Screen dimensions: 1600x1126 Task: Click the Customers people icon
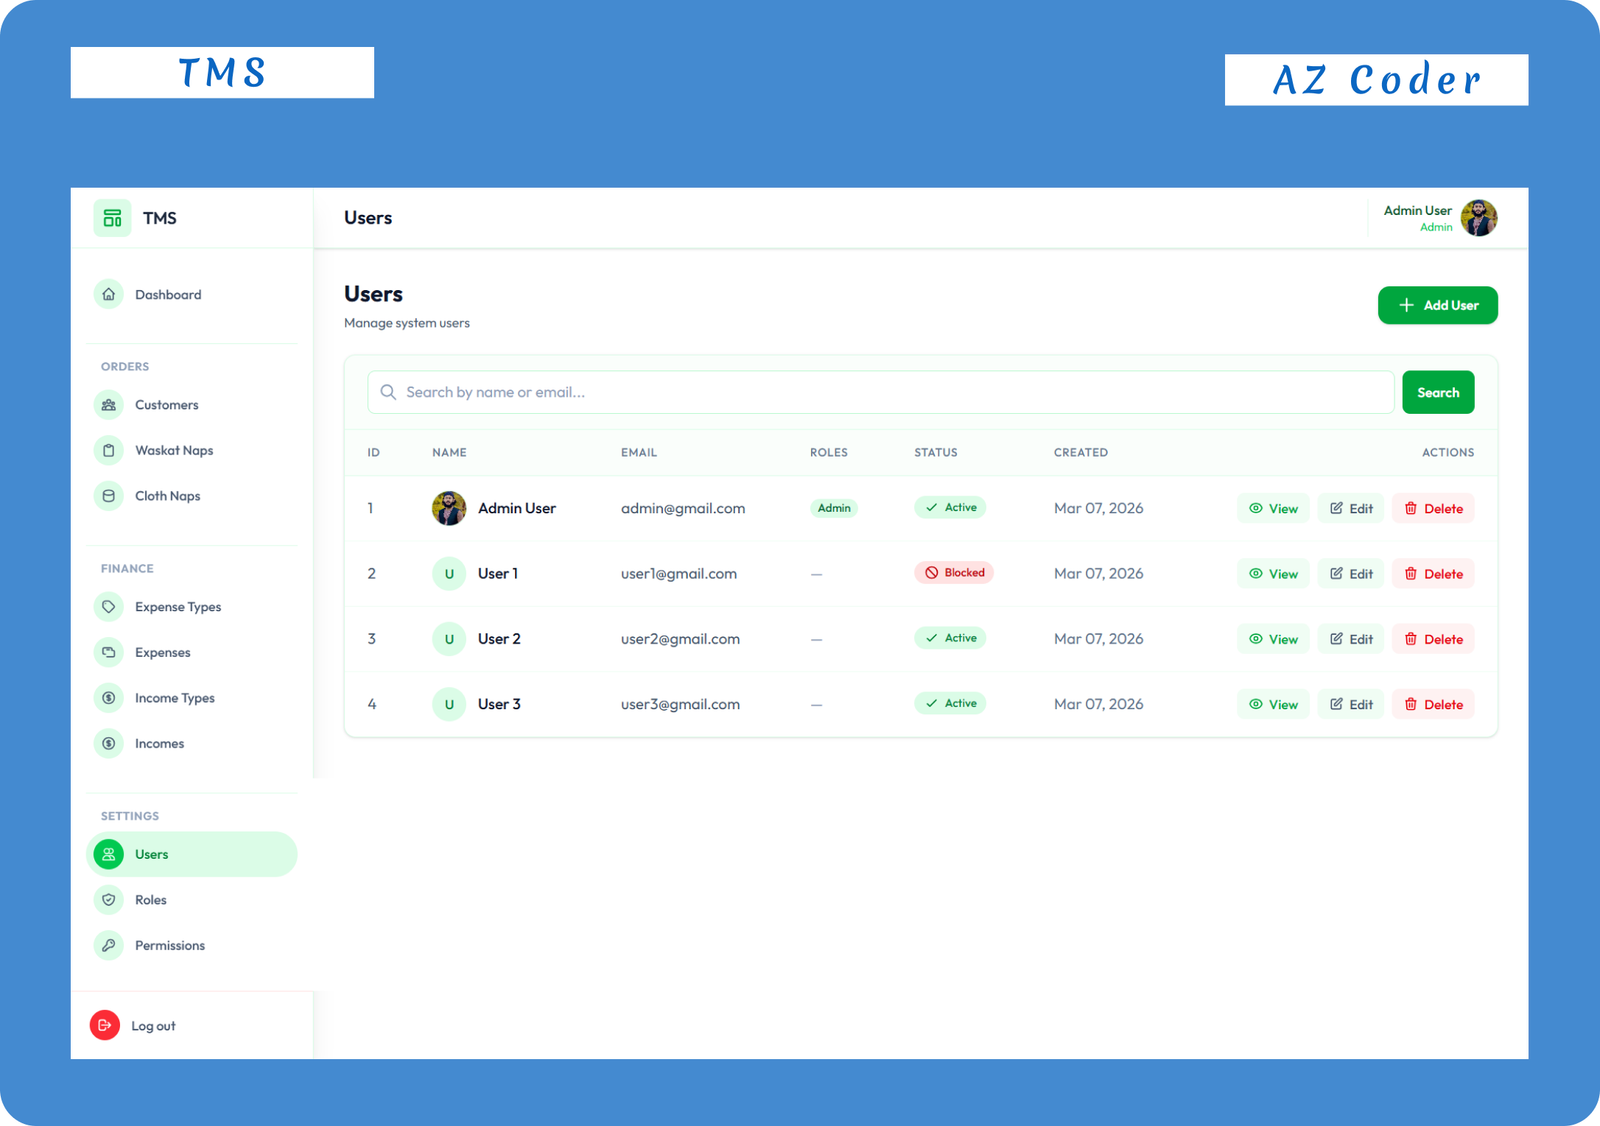point(108,404)
